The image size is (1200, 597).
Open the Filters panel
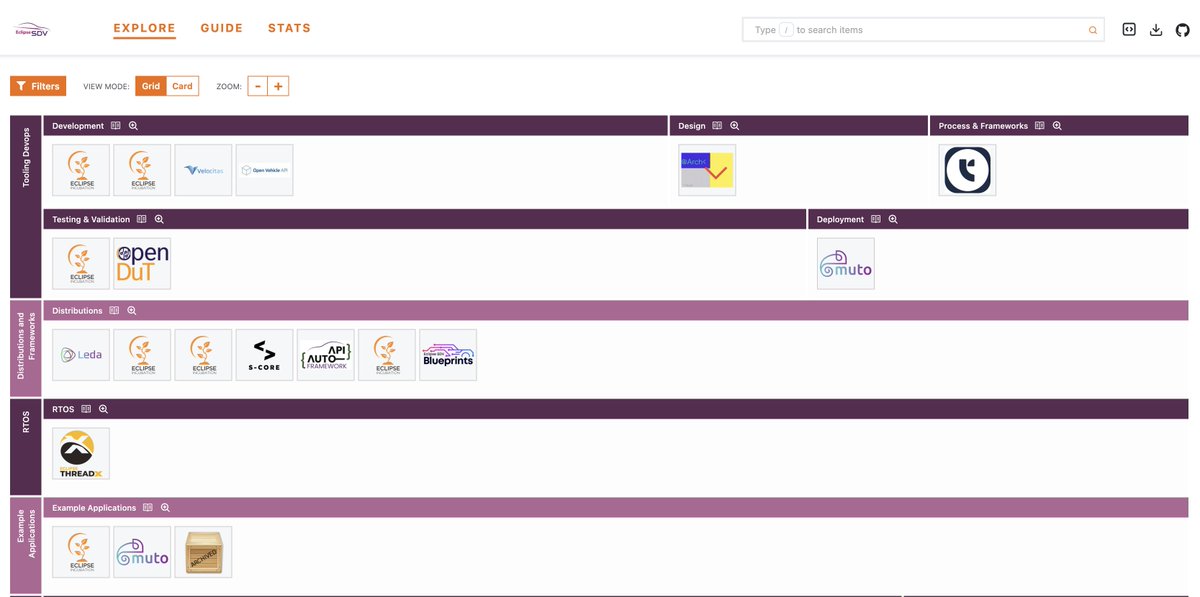point(38,86)
